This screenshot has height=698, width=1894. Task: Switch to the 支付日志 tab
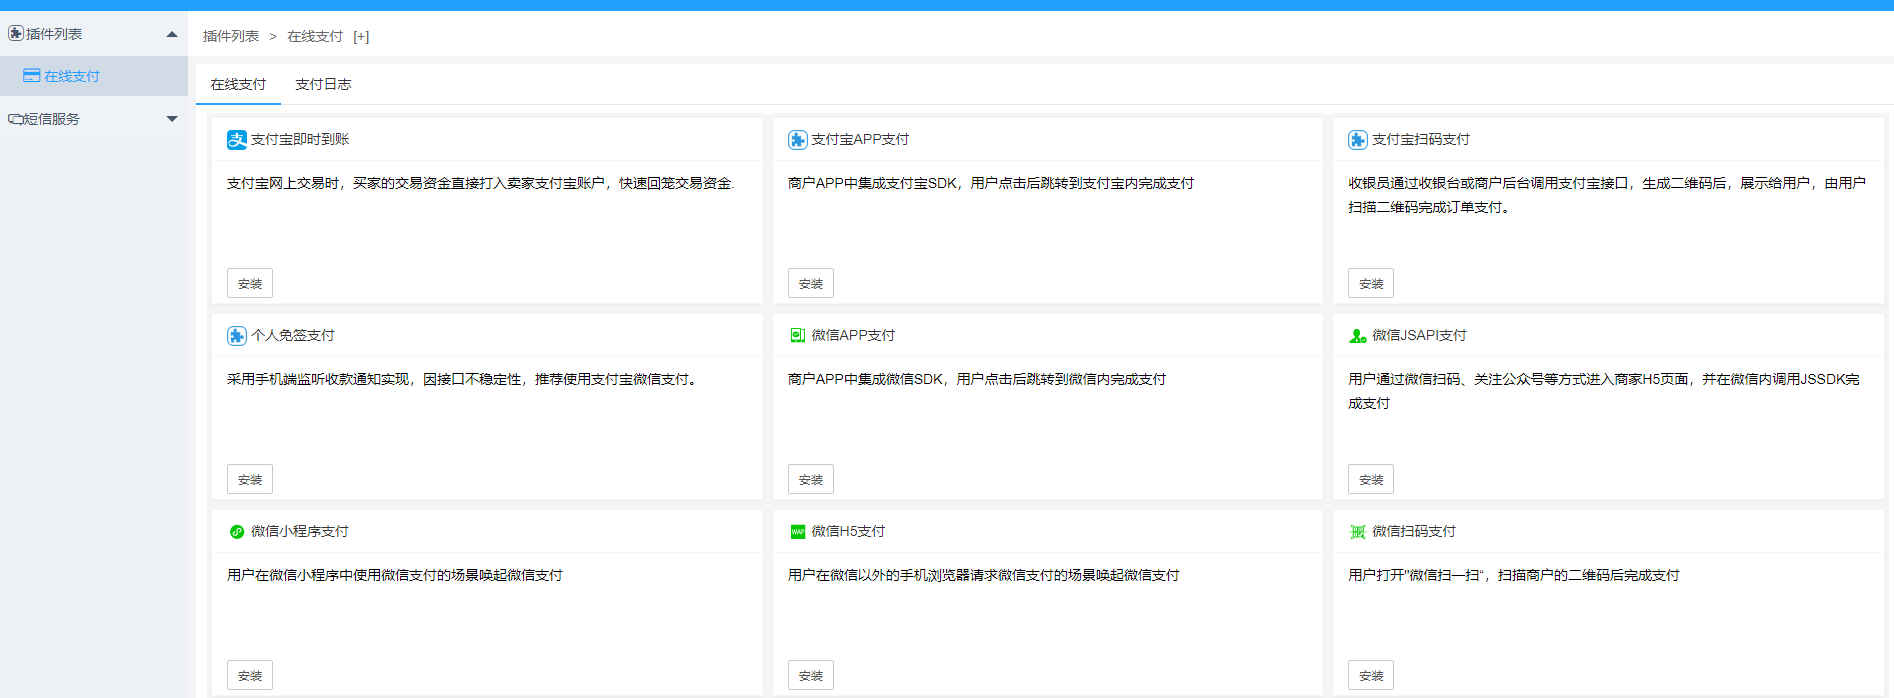click(323, 85)
